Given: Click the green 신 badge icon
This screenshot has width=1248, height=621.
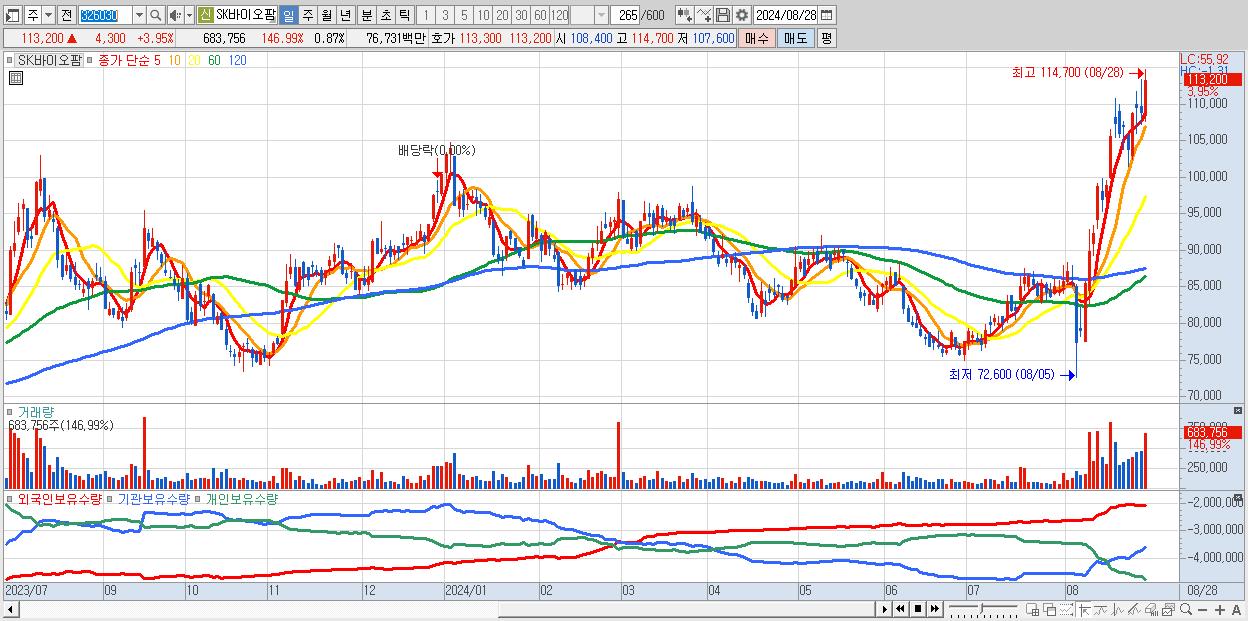Looking at the screenshot, I should click(x=204, y=15).
